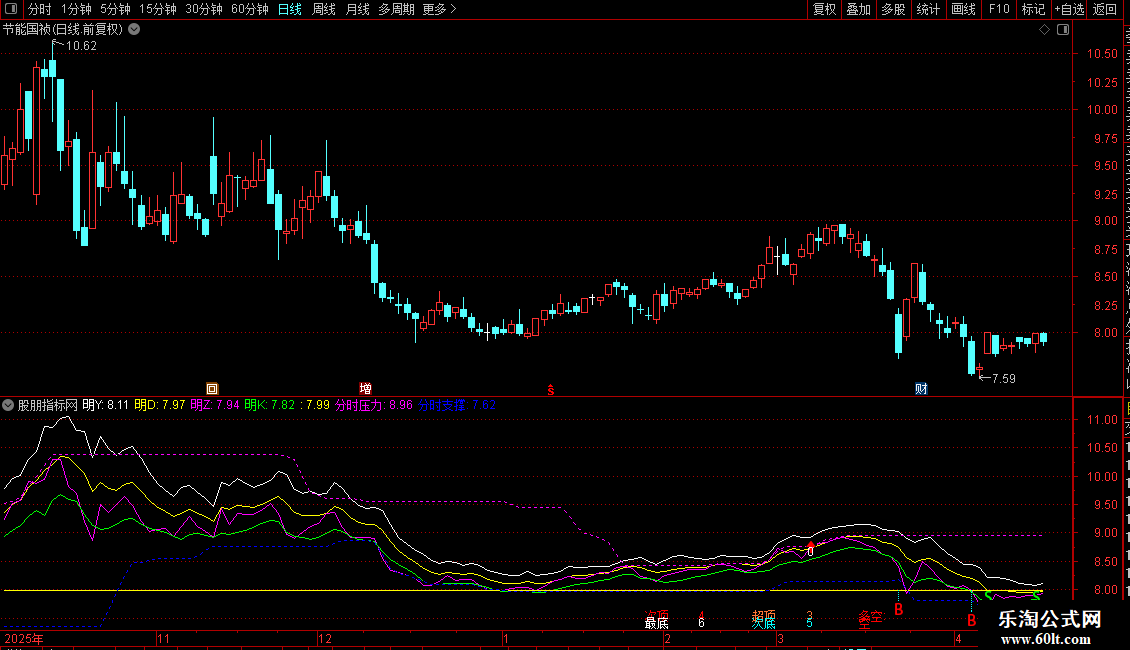Screen dimensions: 1130x650
Task: Click the 明K: 7.82 indicator value
Action: pyautogui.click(x=270, y=405)
